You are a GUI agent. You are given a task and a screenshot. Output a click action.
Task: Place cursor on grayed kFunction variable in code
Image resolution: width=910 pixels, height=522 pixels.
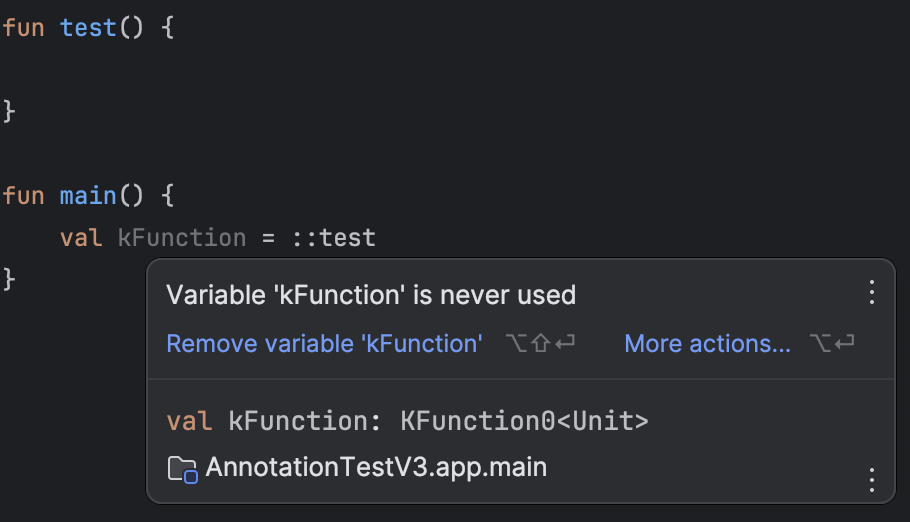[182, 238]
